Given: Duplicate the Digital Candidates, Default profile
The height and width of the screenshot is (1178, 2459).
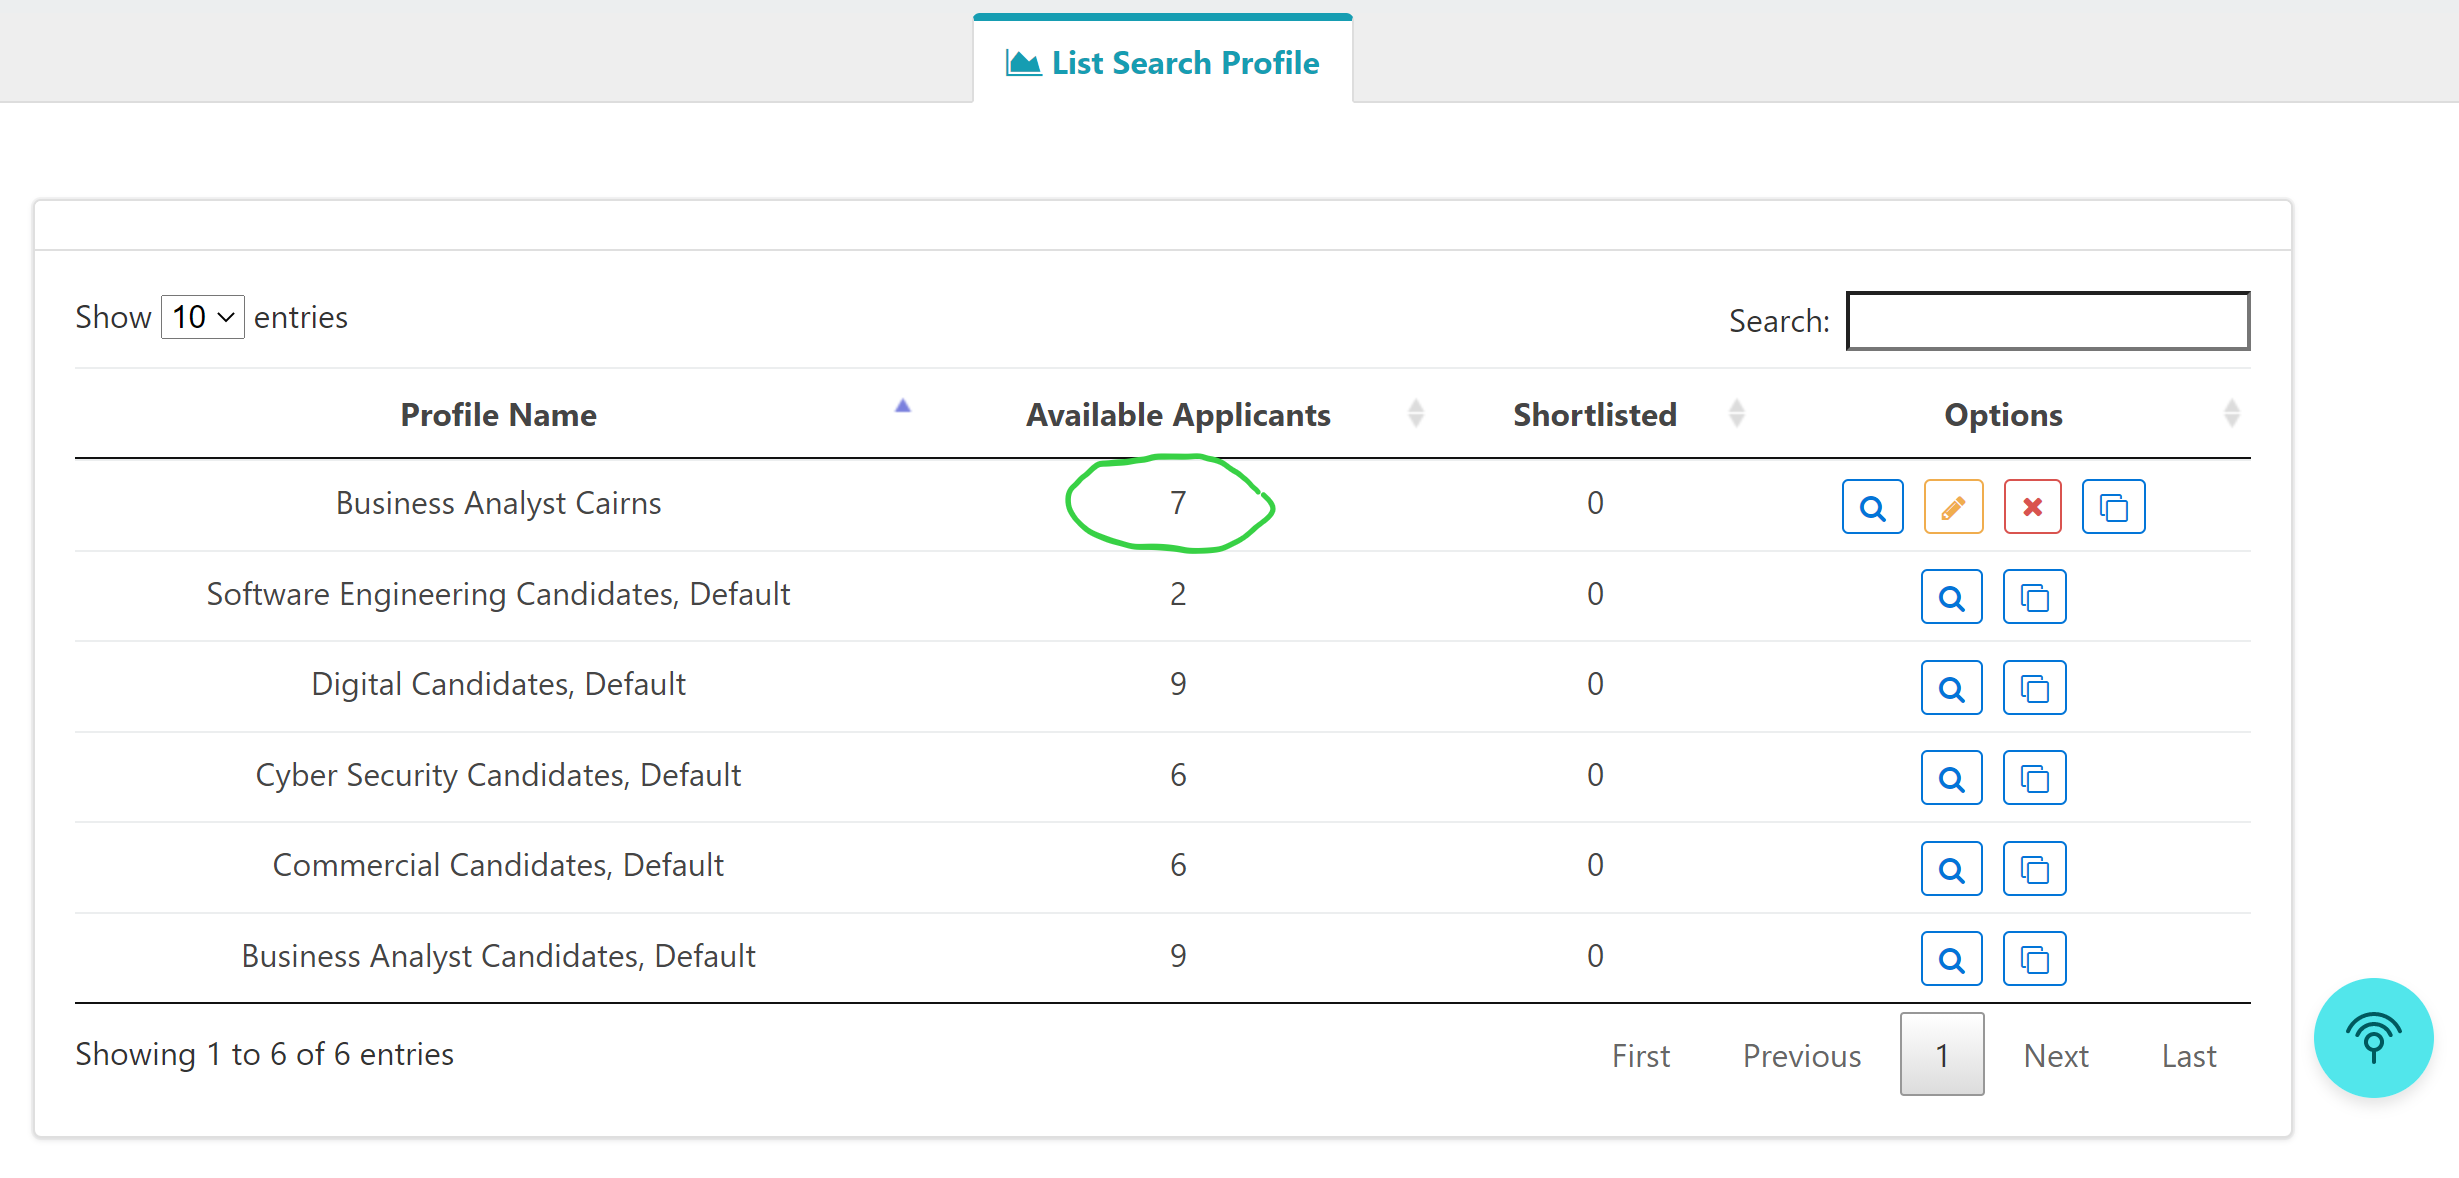Looking at the screenshot, I should click(x=2034, y=688).
